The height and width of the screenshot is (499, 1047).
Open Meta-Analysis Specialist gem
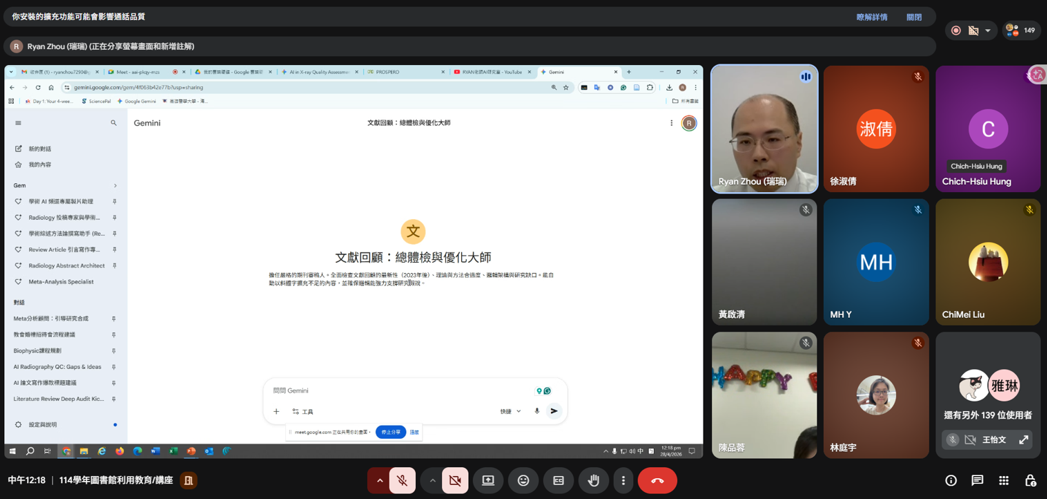click(61, 281)
